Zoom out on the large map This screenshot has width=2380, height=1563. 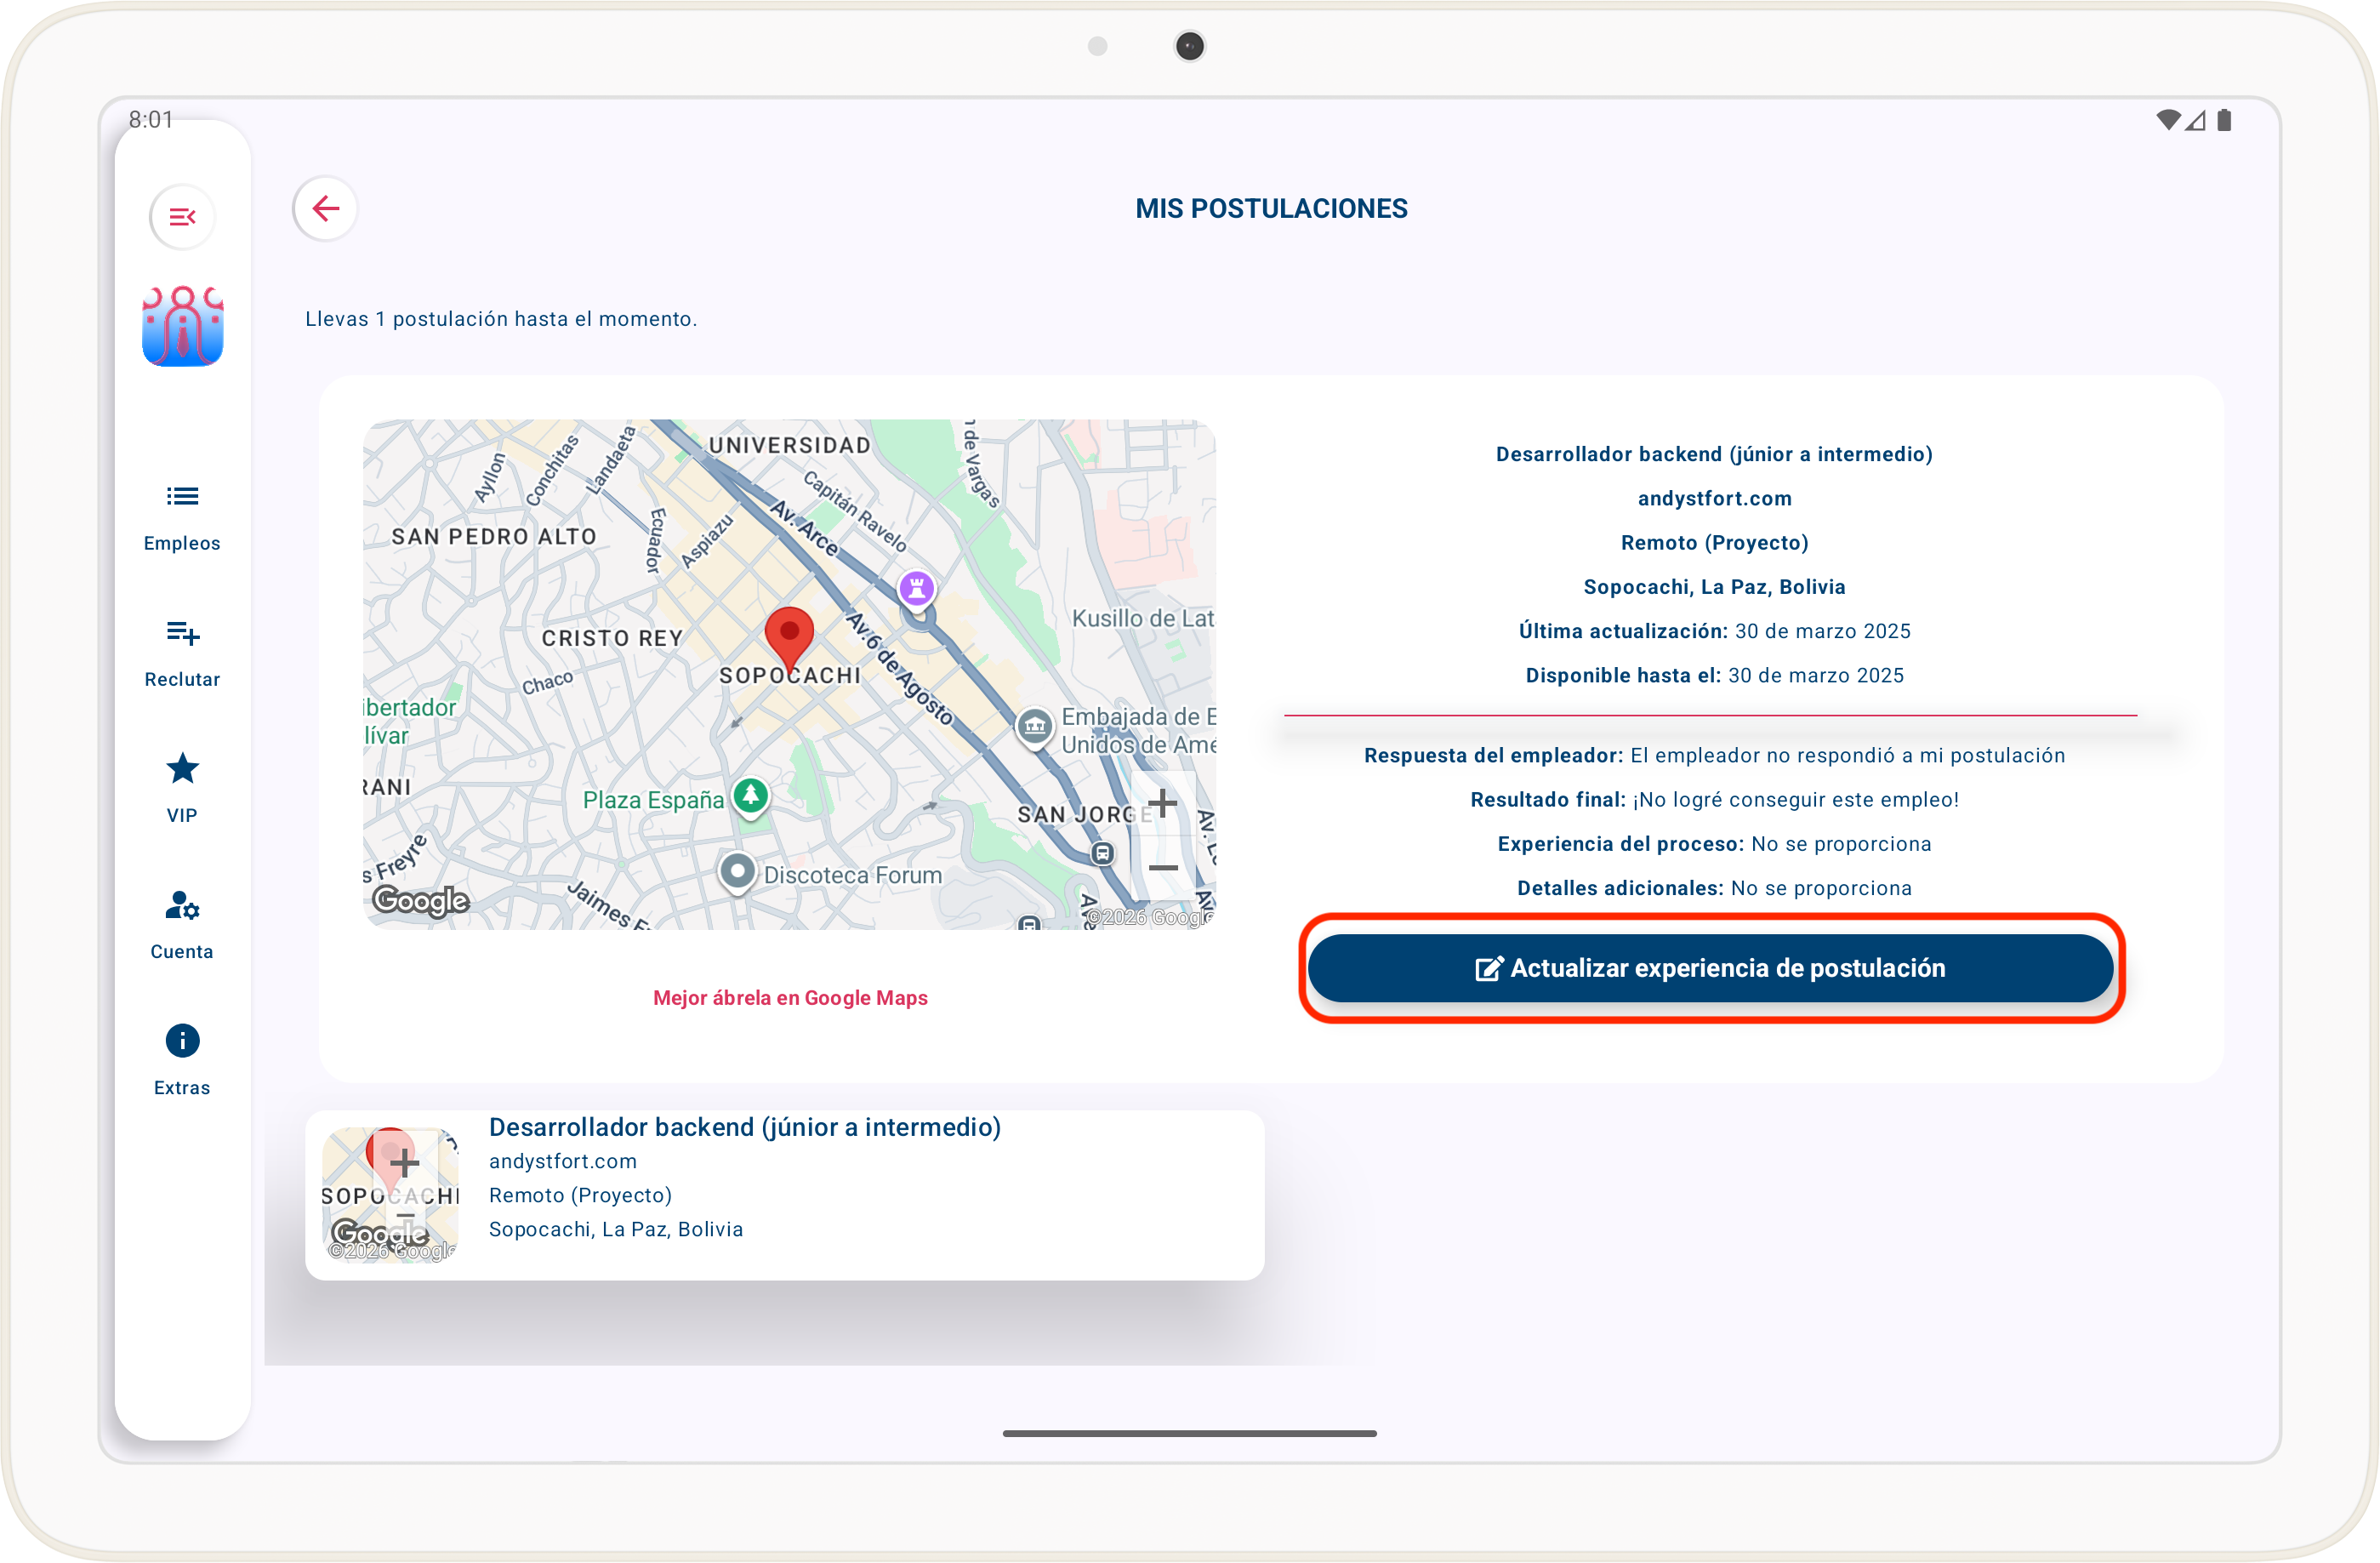click(x=1162, y=867)
